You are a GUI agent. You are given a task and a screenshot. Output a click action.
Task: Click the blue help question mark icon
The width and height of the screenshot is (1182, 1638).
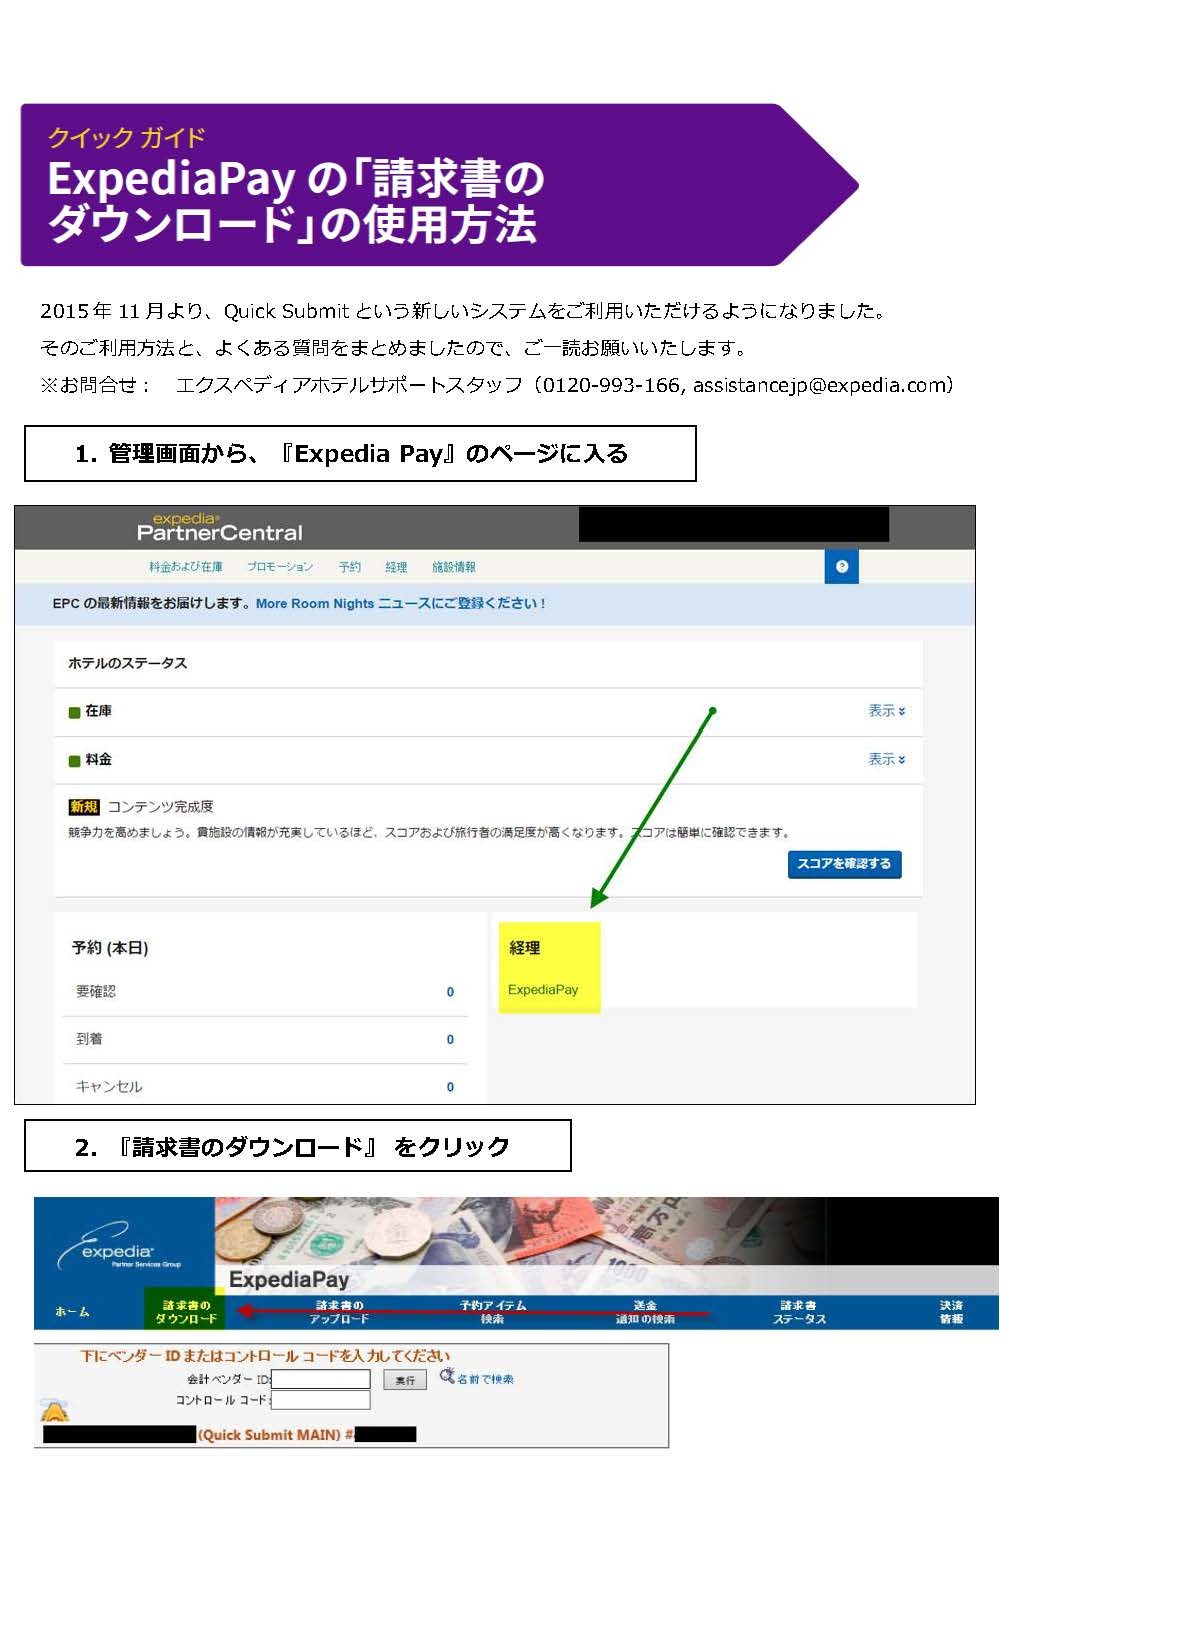pos(841,567)
